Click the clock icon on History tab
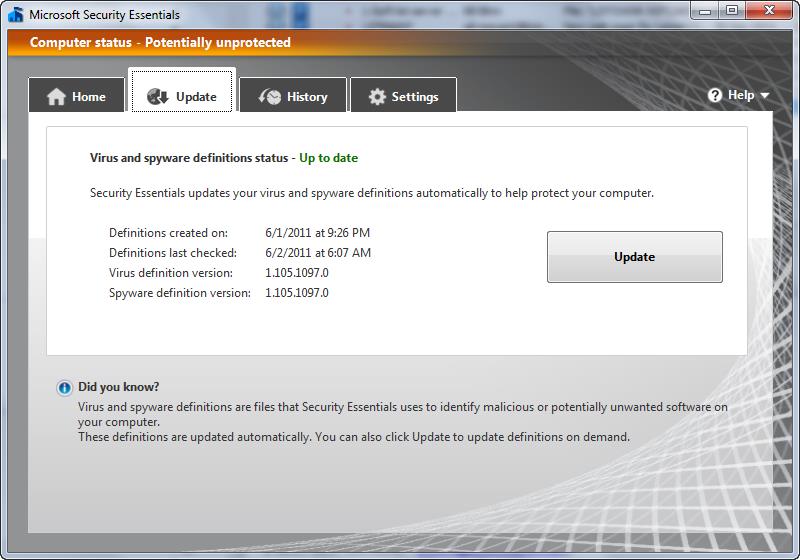Screen dimensions: 800x560 tap(270, 96)
